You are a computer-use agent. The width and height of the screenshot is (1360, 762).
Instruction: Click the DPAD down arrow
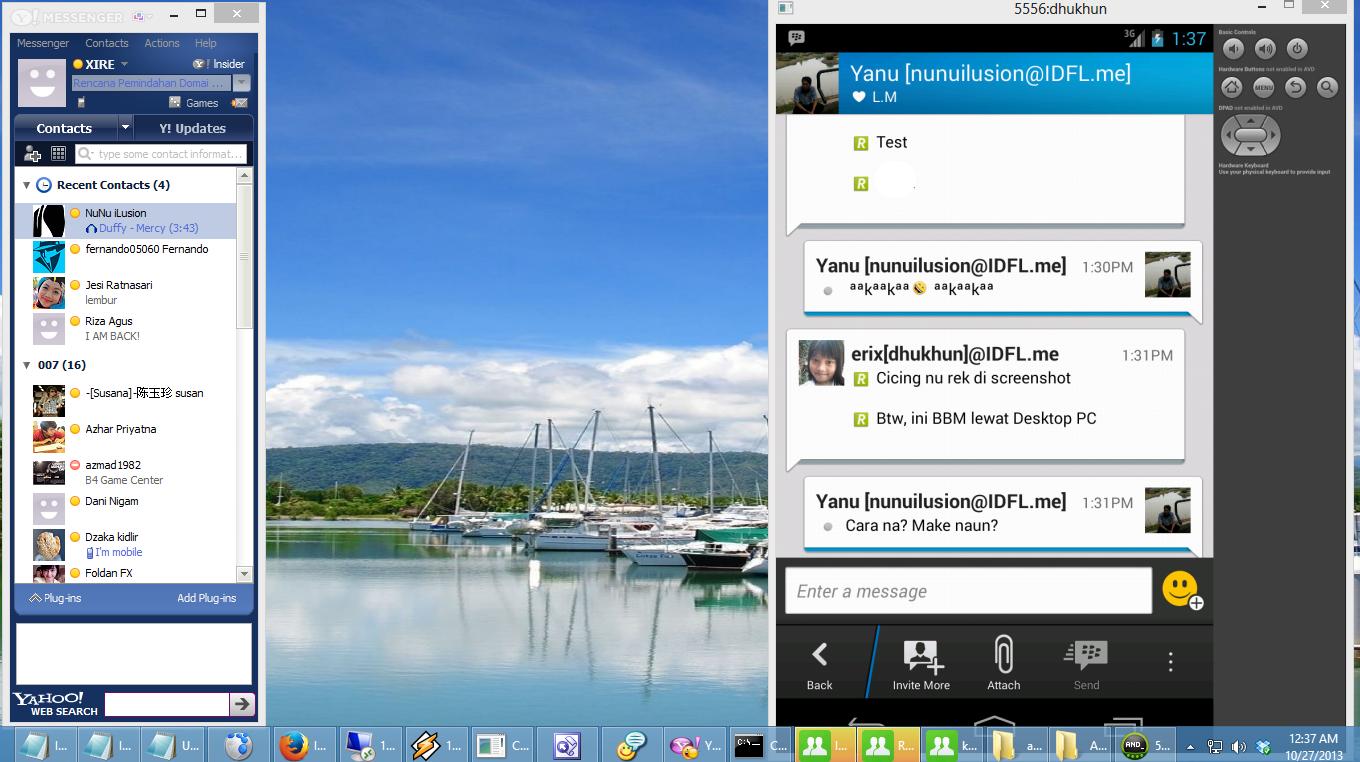pos(1250,150)
